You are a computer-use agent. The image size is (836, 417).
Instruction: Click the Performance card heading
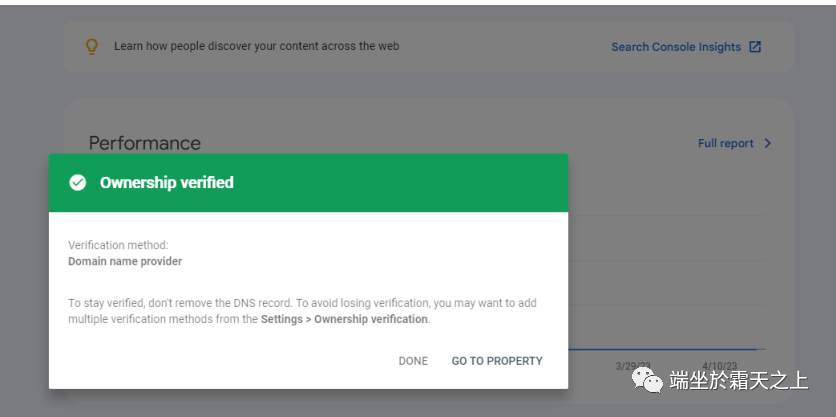click(144, 143)
